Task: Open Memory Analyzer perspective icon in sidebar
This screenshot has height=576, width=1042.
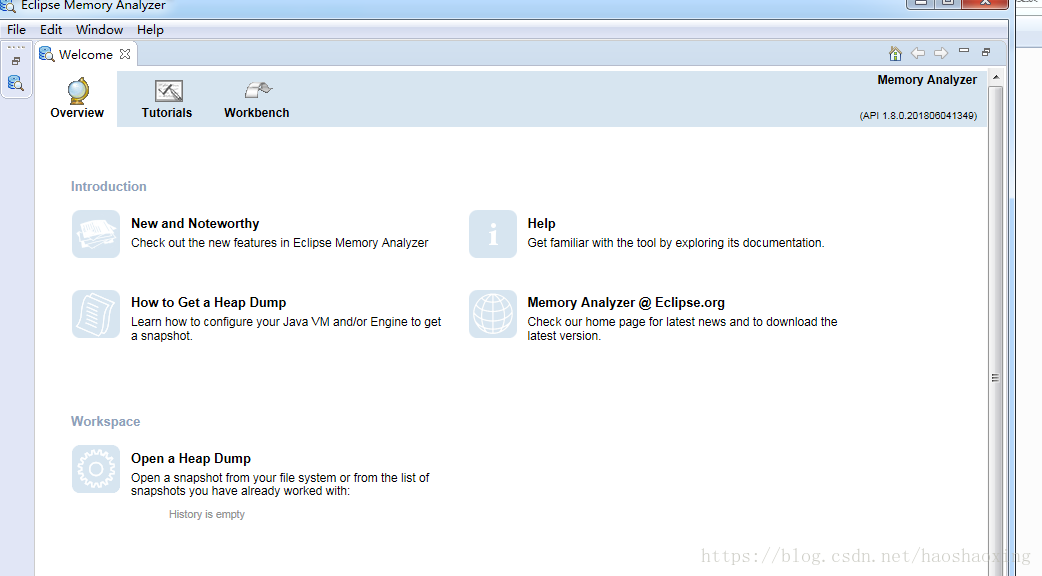Action: coord(16,83)
